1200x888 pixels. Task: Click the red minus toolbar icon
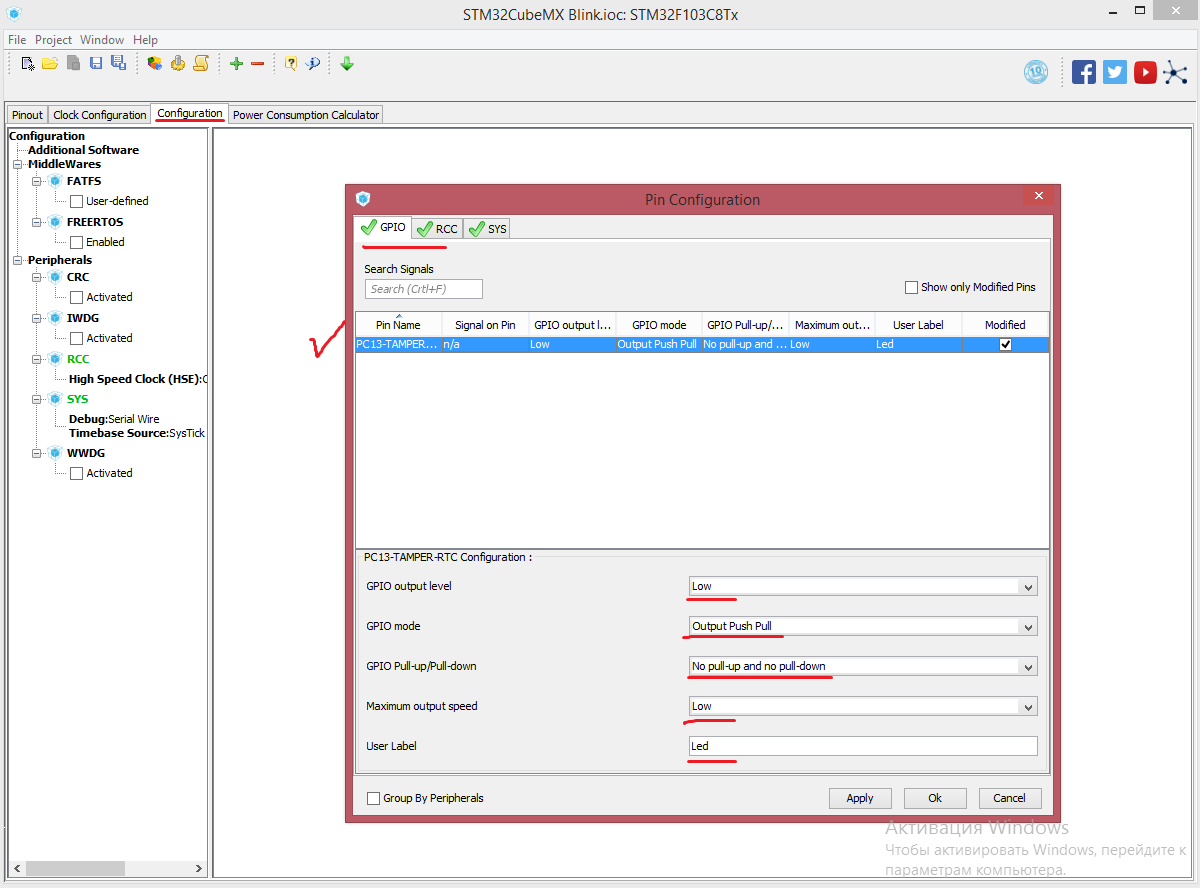(257, 64)
